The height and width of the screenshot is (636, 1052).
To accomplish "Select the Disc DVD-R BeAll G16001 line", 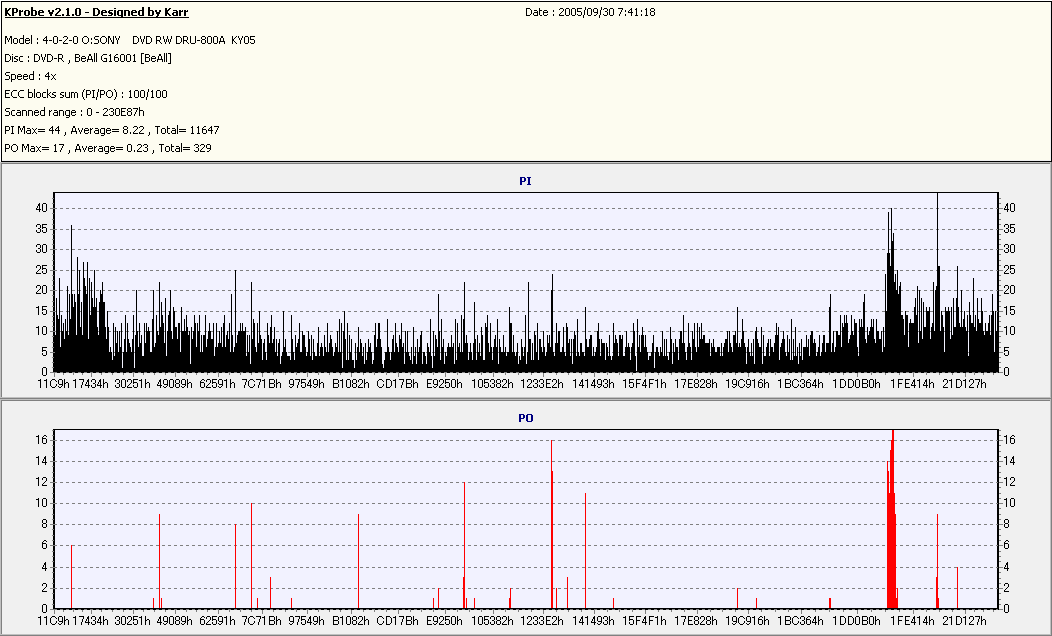I will pyautogui.click(x=88, y=58).
